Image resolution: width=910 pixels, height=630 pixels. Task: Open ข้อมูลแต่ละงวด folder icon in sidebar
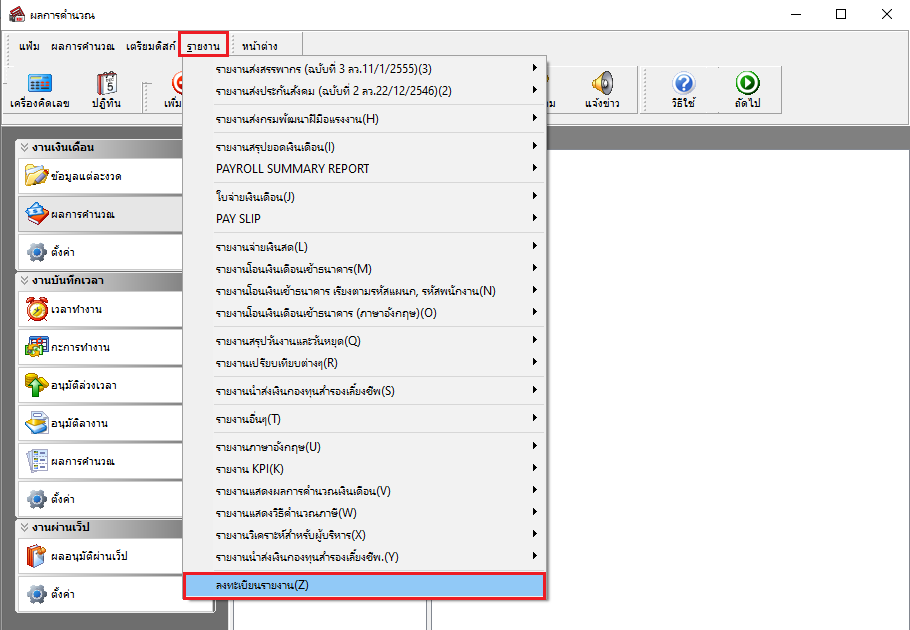pos(37,176)
